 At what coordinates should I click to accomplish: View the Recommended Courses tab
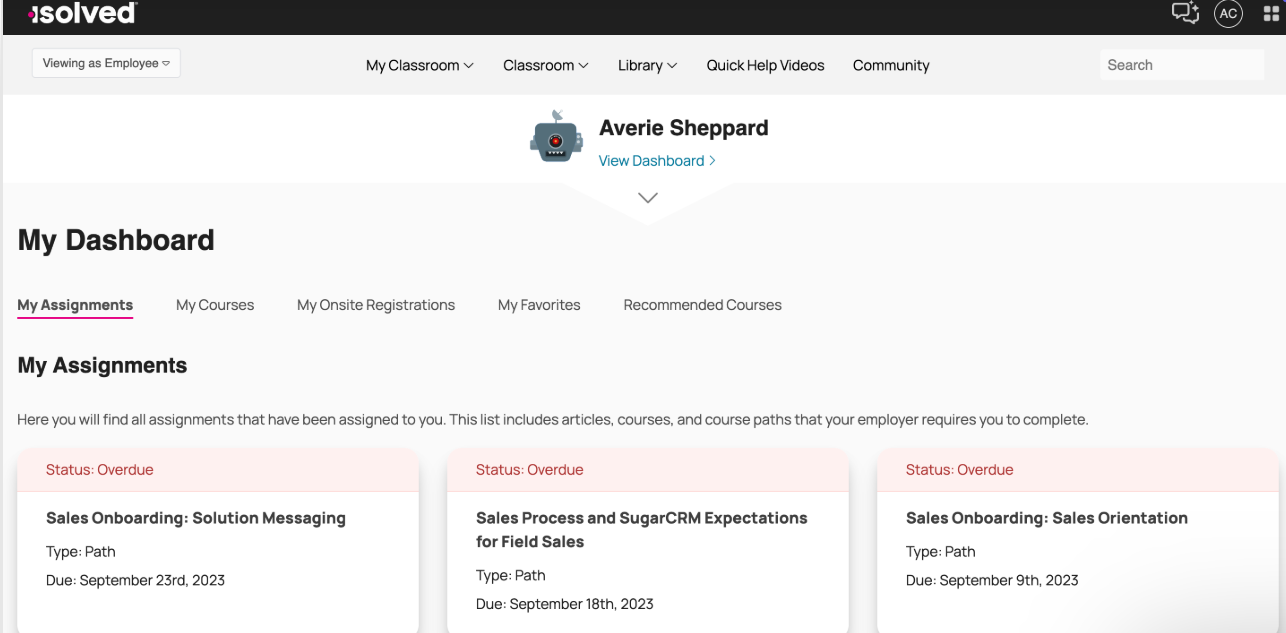(702, 305)
